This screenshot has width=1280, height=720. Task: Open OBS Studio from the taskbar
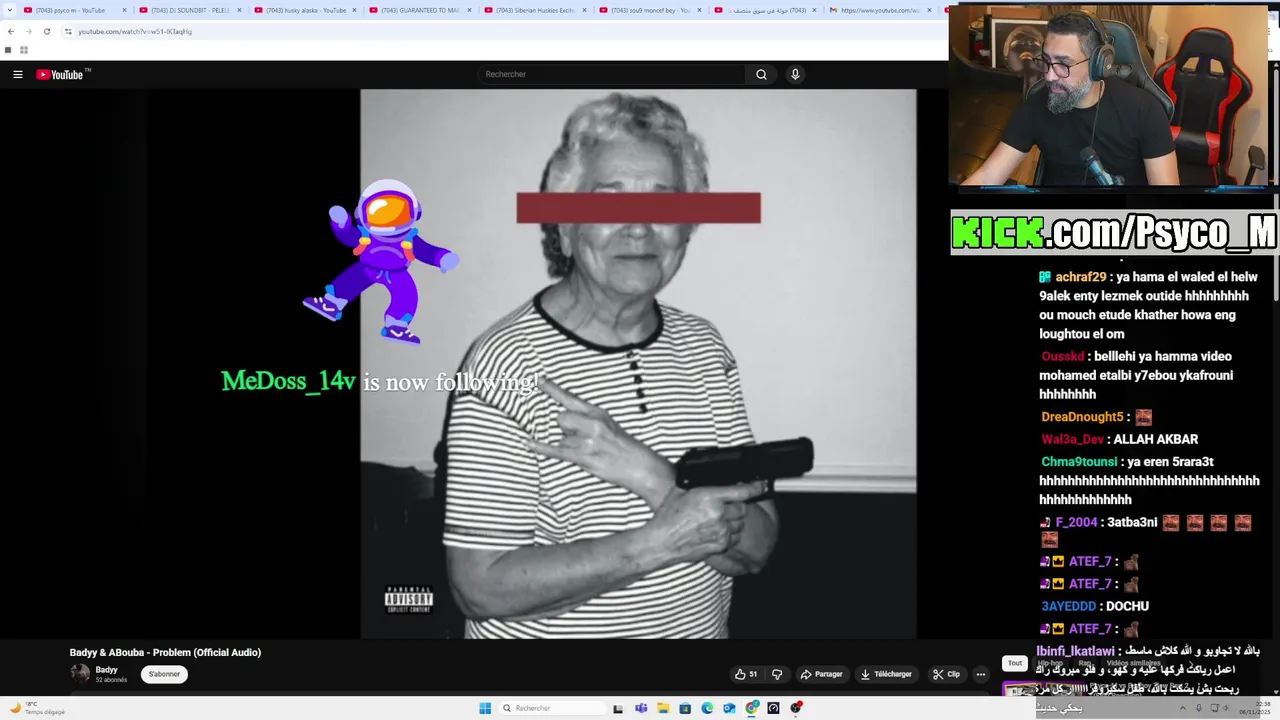pos(796,708)
